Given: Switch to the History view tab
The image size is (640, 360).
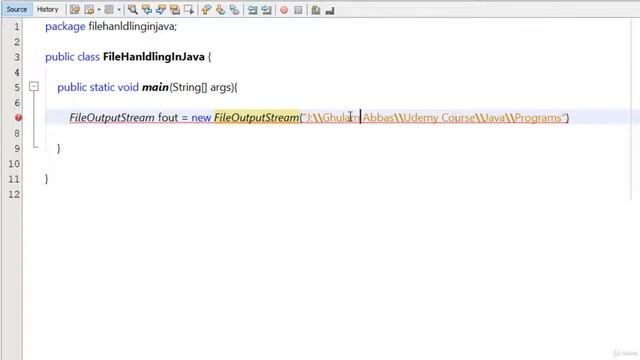Looking at the screenshot, I should pos(47,9).
